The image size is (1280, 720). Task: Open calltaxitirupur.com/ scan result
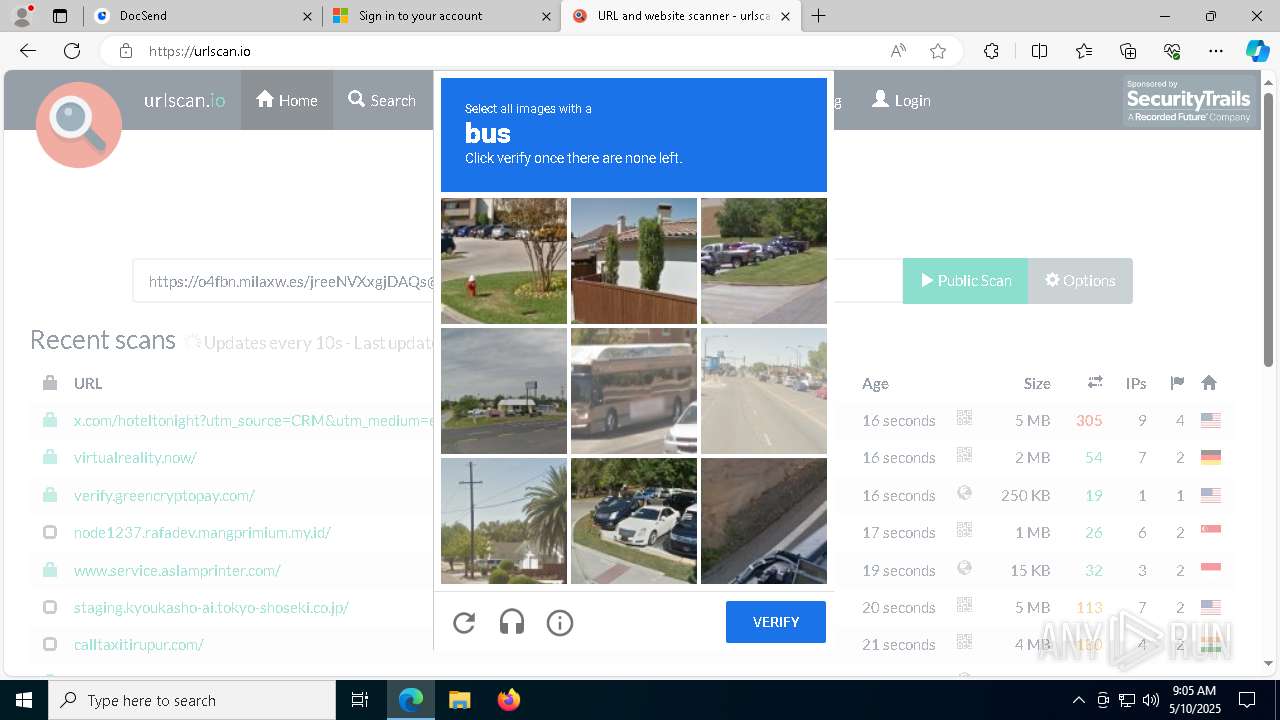139,645
